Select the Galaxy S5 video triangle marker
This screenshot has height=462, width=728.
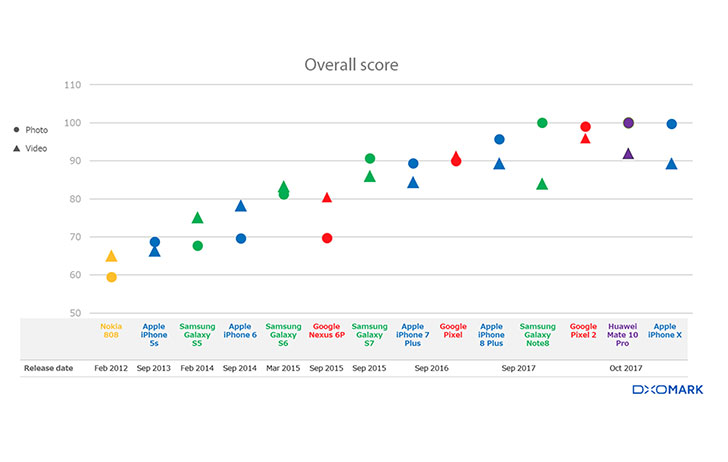(x=197, y=217)
